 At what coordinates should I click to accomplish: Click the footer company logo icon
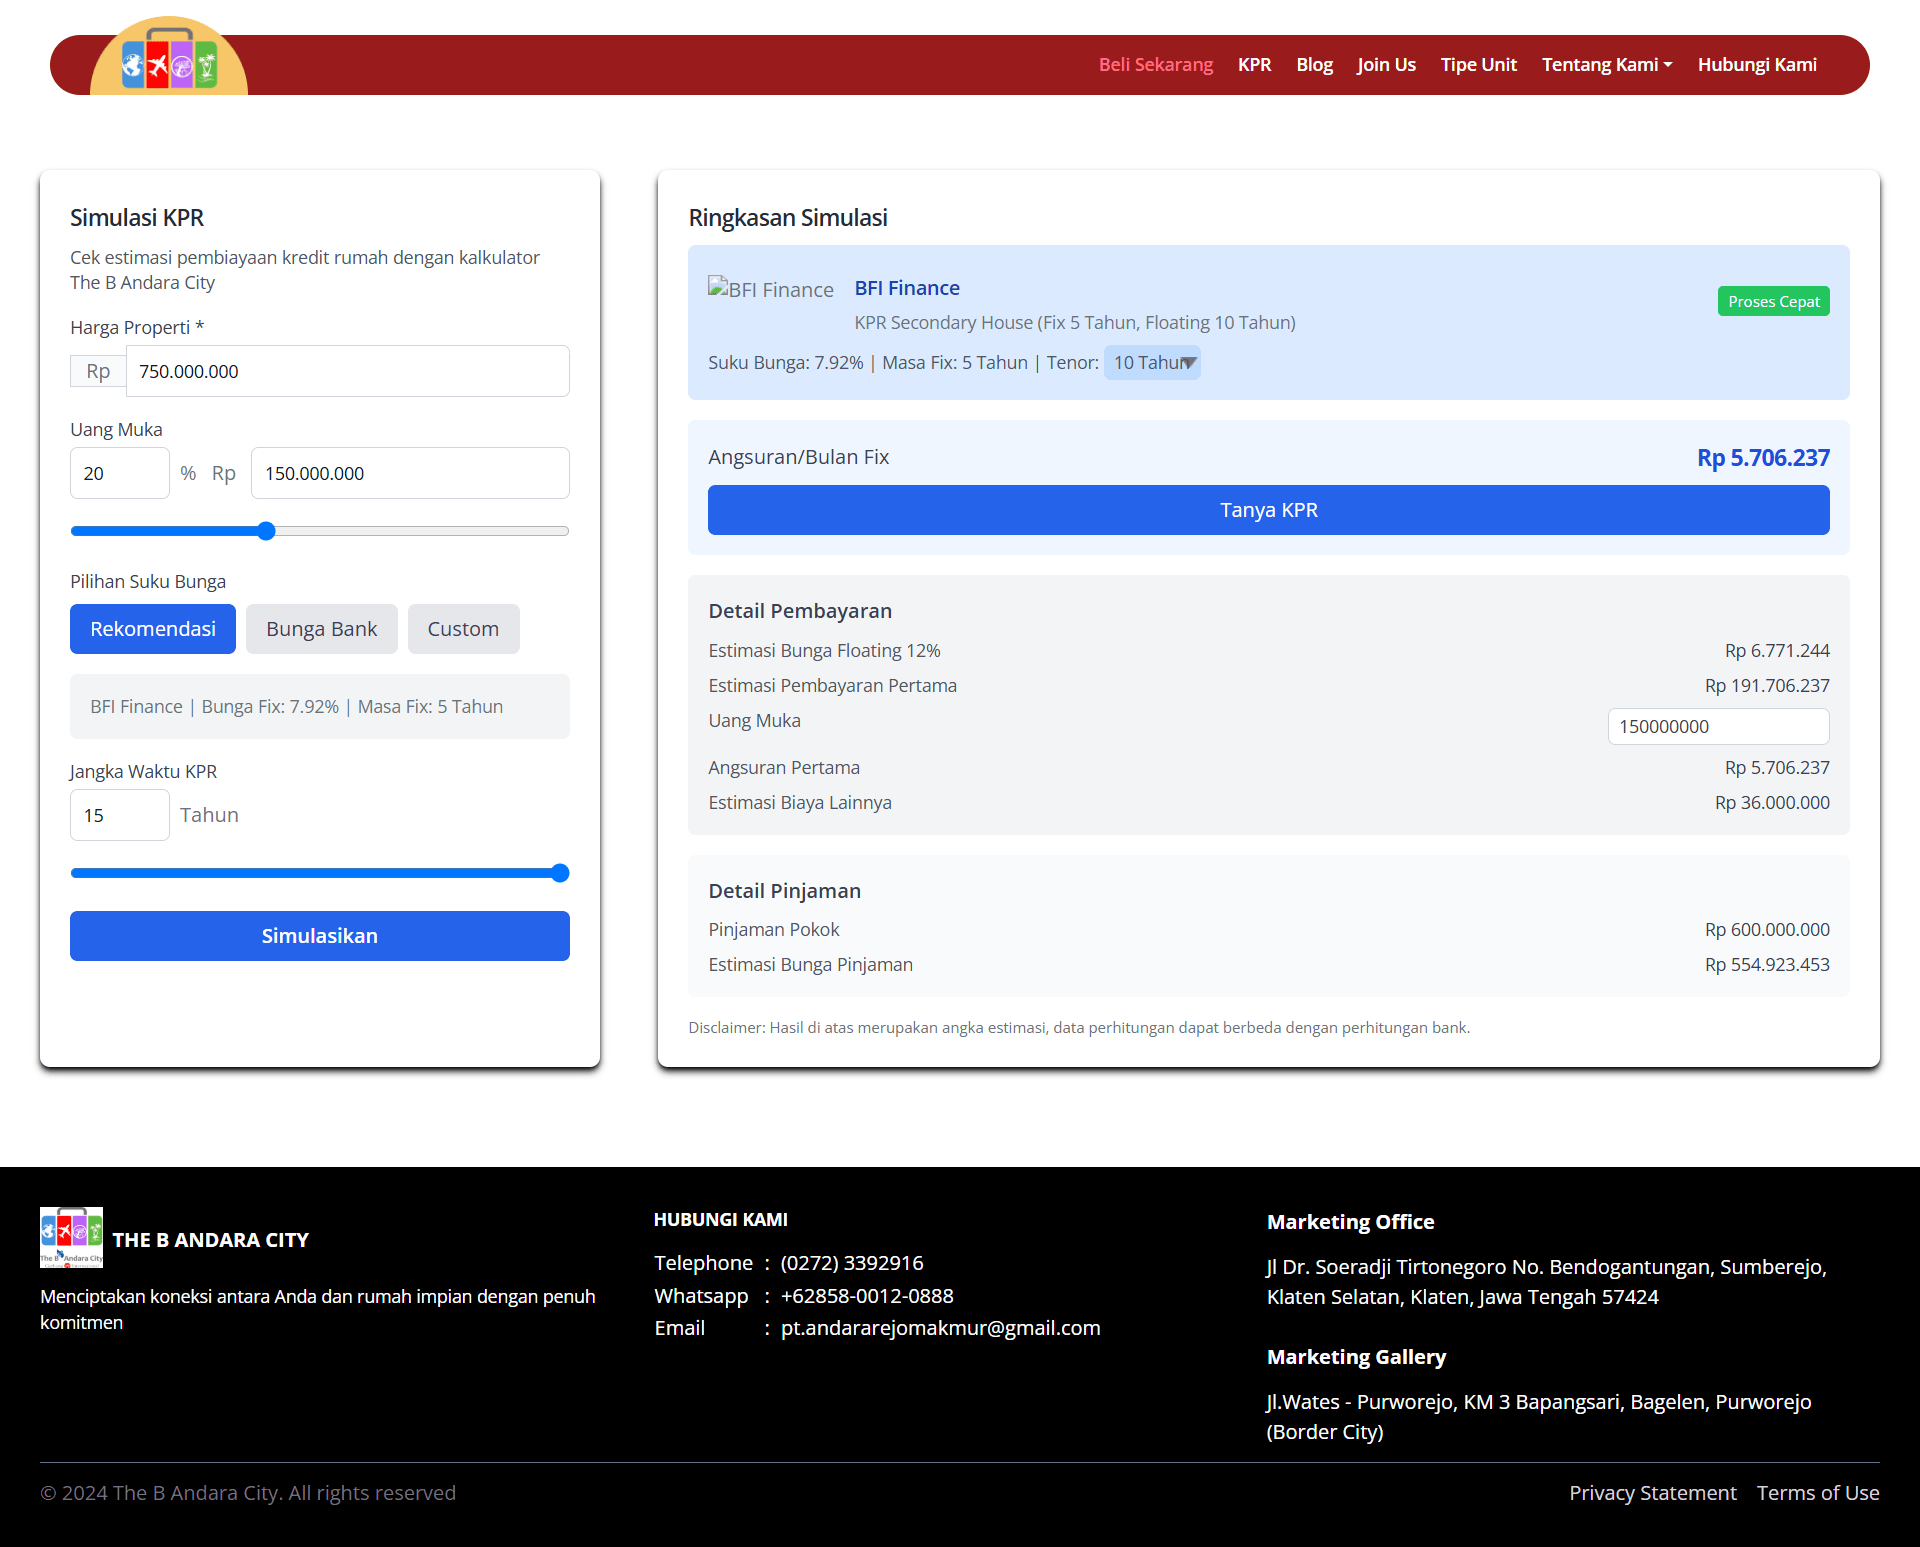point(71,1238)
